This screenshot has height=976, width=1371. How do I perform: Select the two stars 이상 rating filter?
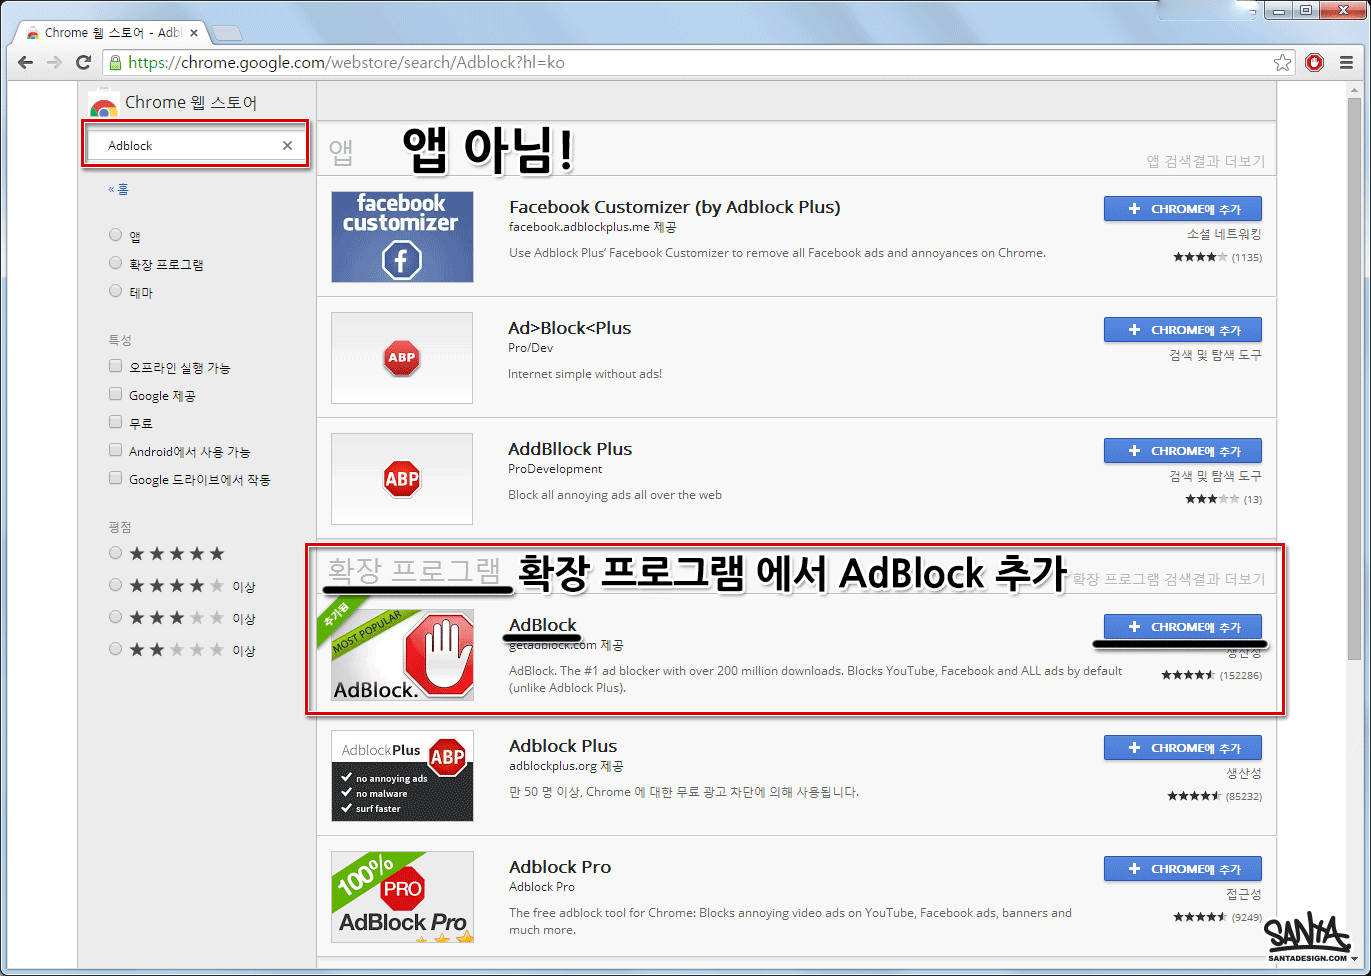pyautogui.click(x=116, y=649)
